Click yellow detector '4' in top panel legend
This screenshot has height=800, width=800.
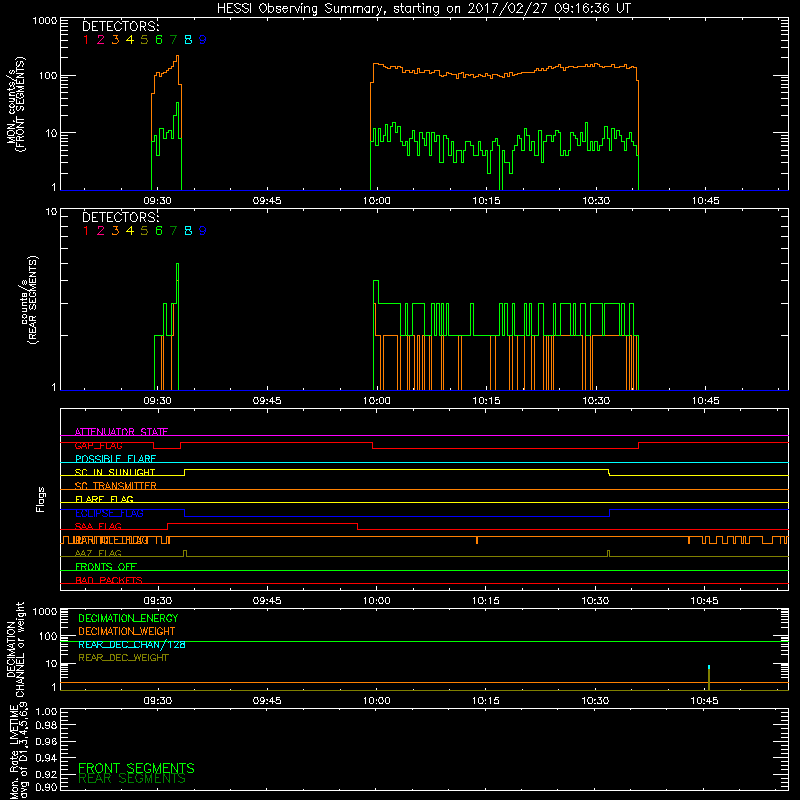[130, 40]
